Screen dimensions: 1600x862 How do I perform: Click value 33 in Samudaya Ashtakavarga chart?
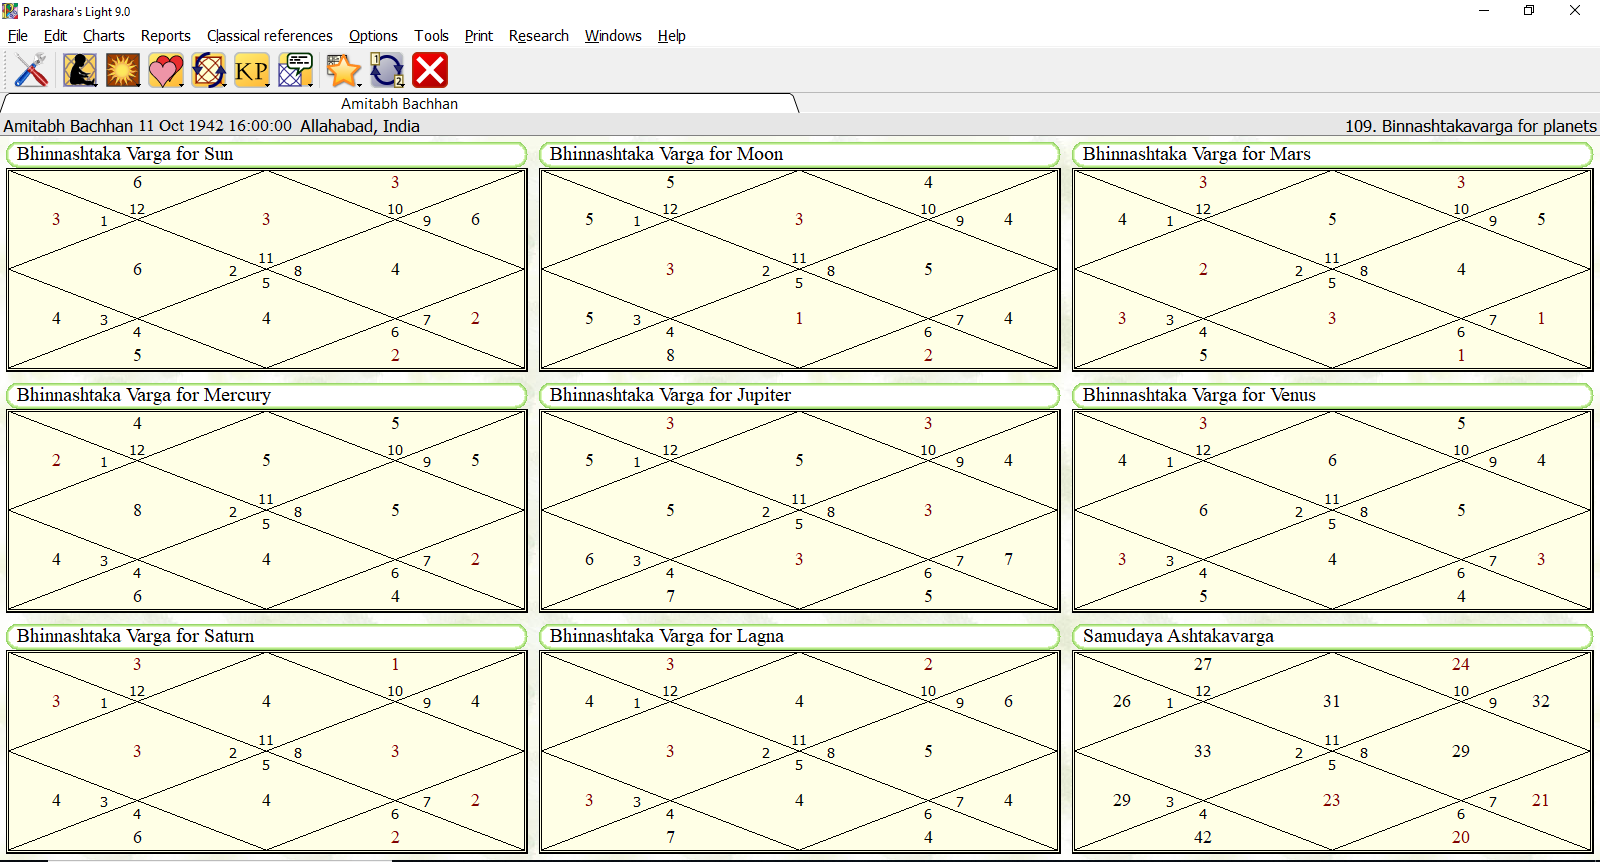point(1203,751)
